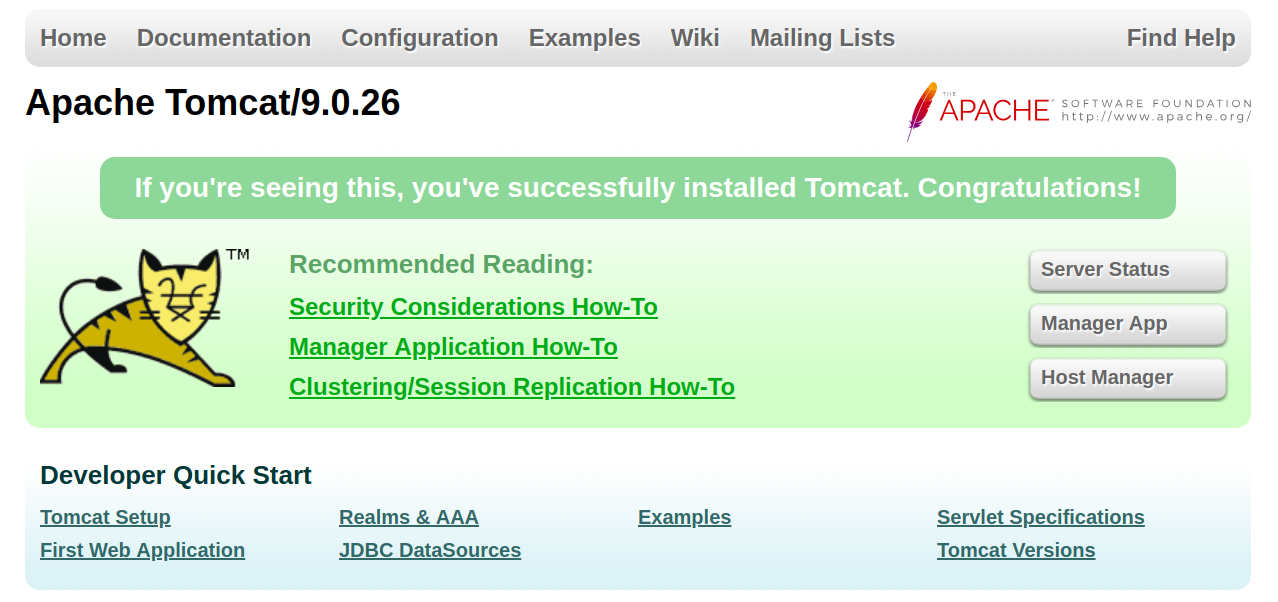Open the Security Considerations How-To link
The width and height of the screenshot is (1278, 602).
tap(473, 307)
